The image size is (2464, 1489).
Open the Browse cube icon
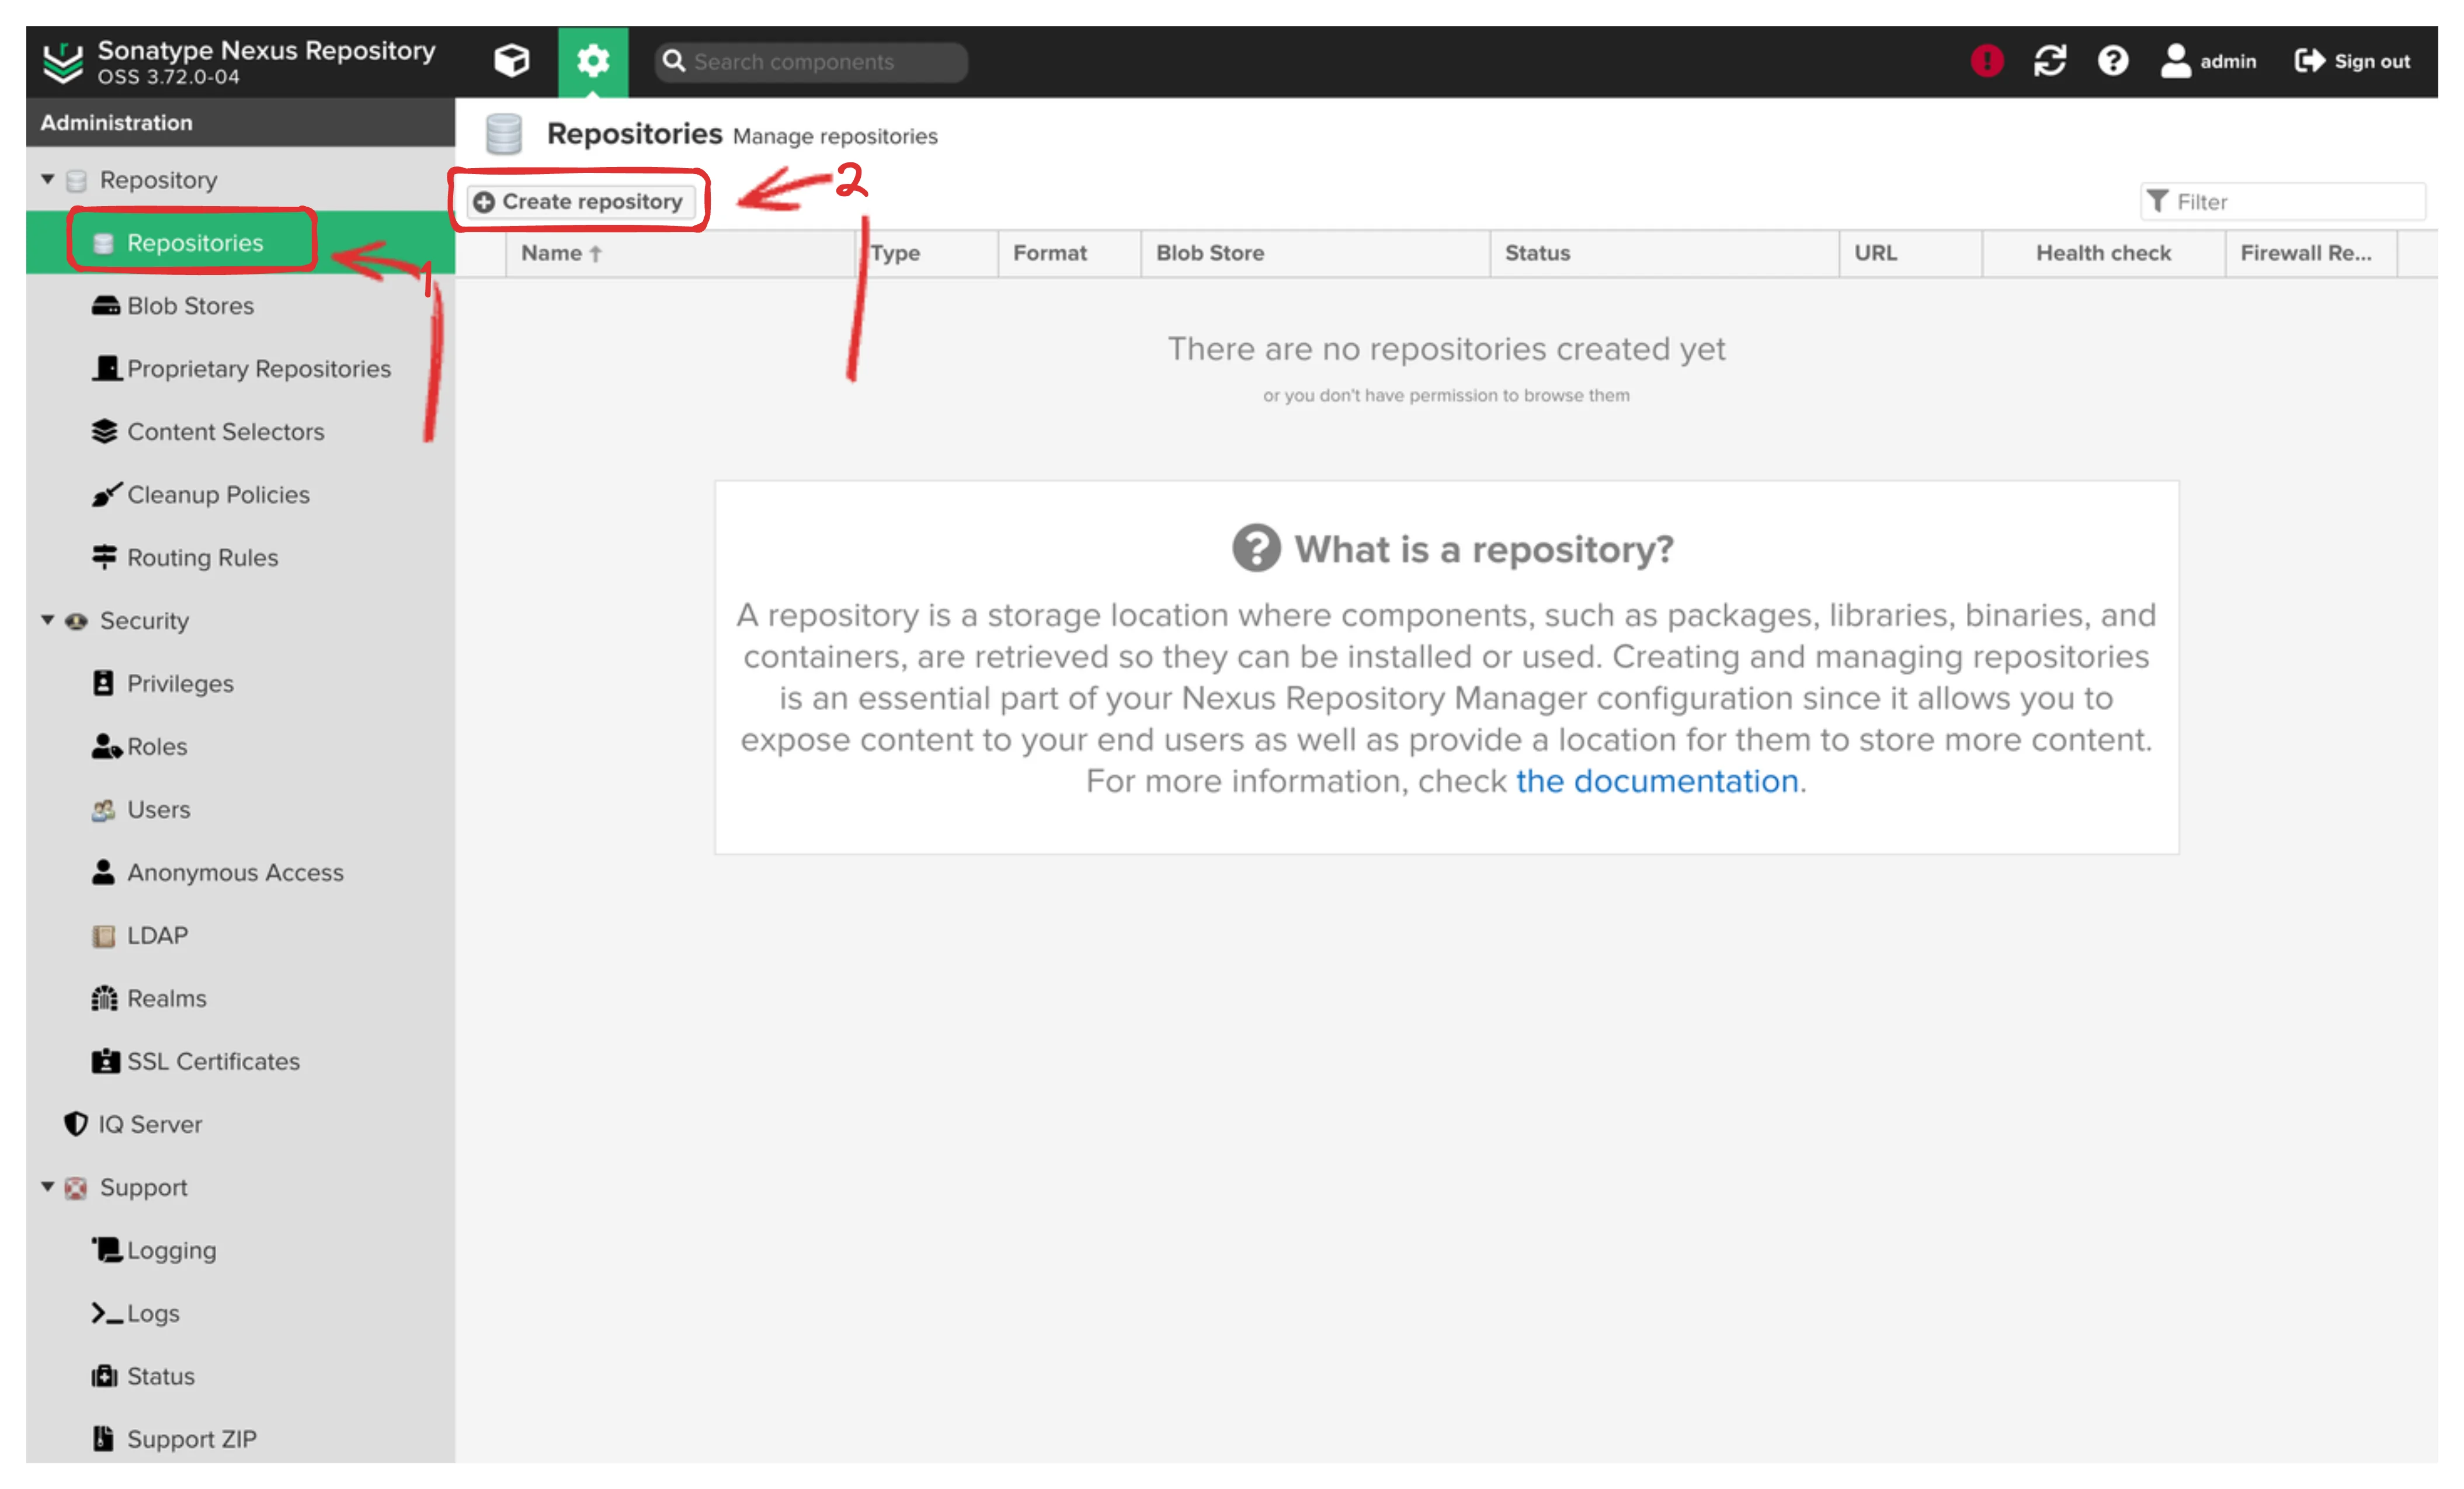click(511, 61)
